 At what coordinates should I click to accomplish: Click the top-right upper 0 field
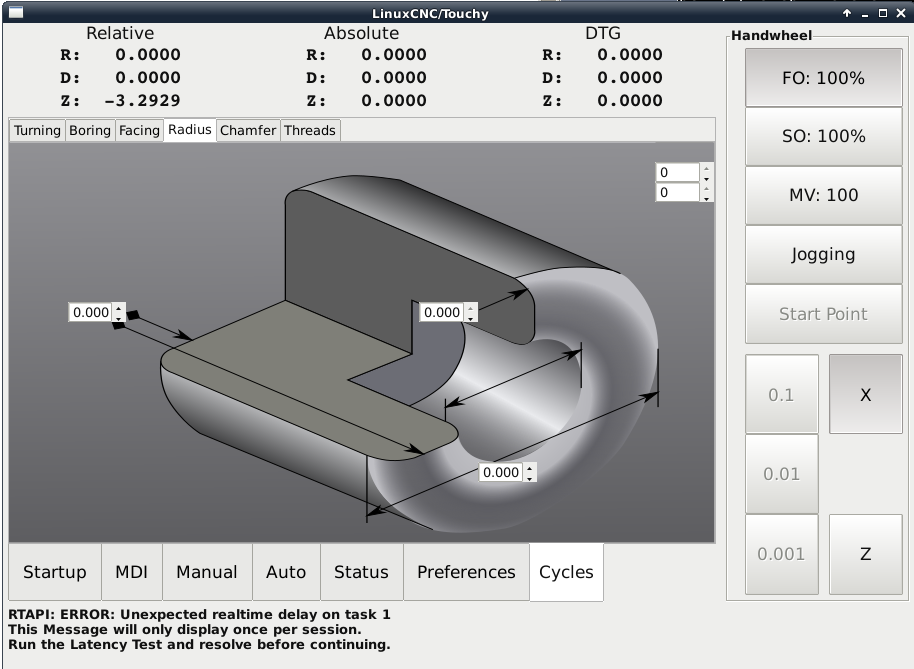coord(677,172)
